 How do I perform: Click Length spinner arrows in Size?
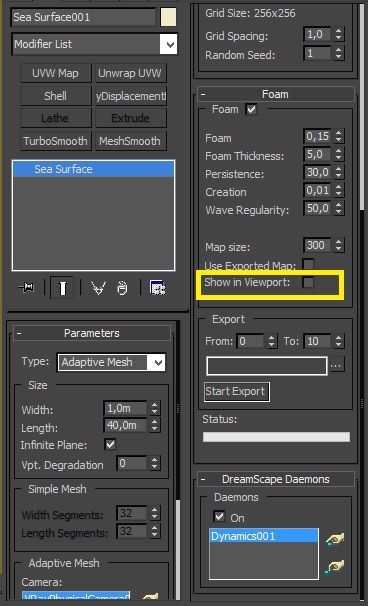click(x=155, y=426)
